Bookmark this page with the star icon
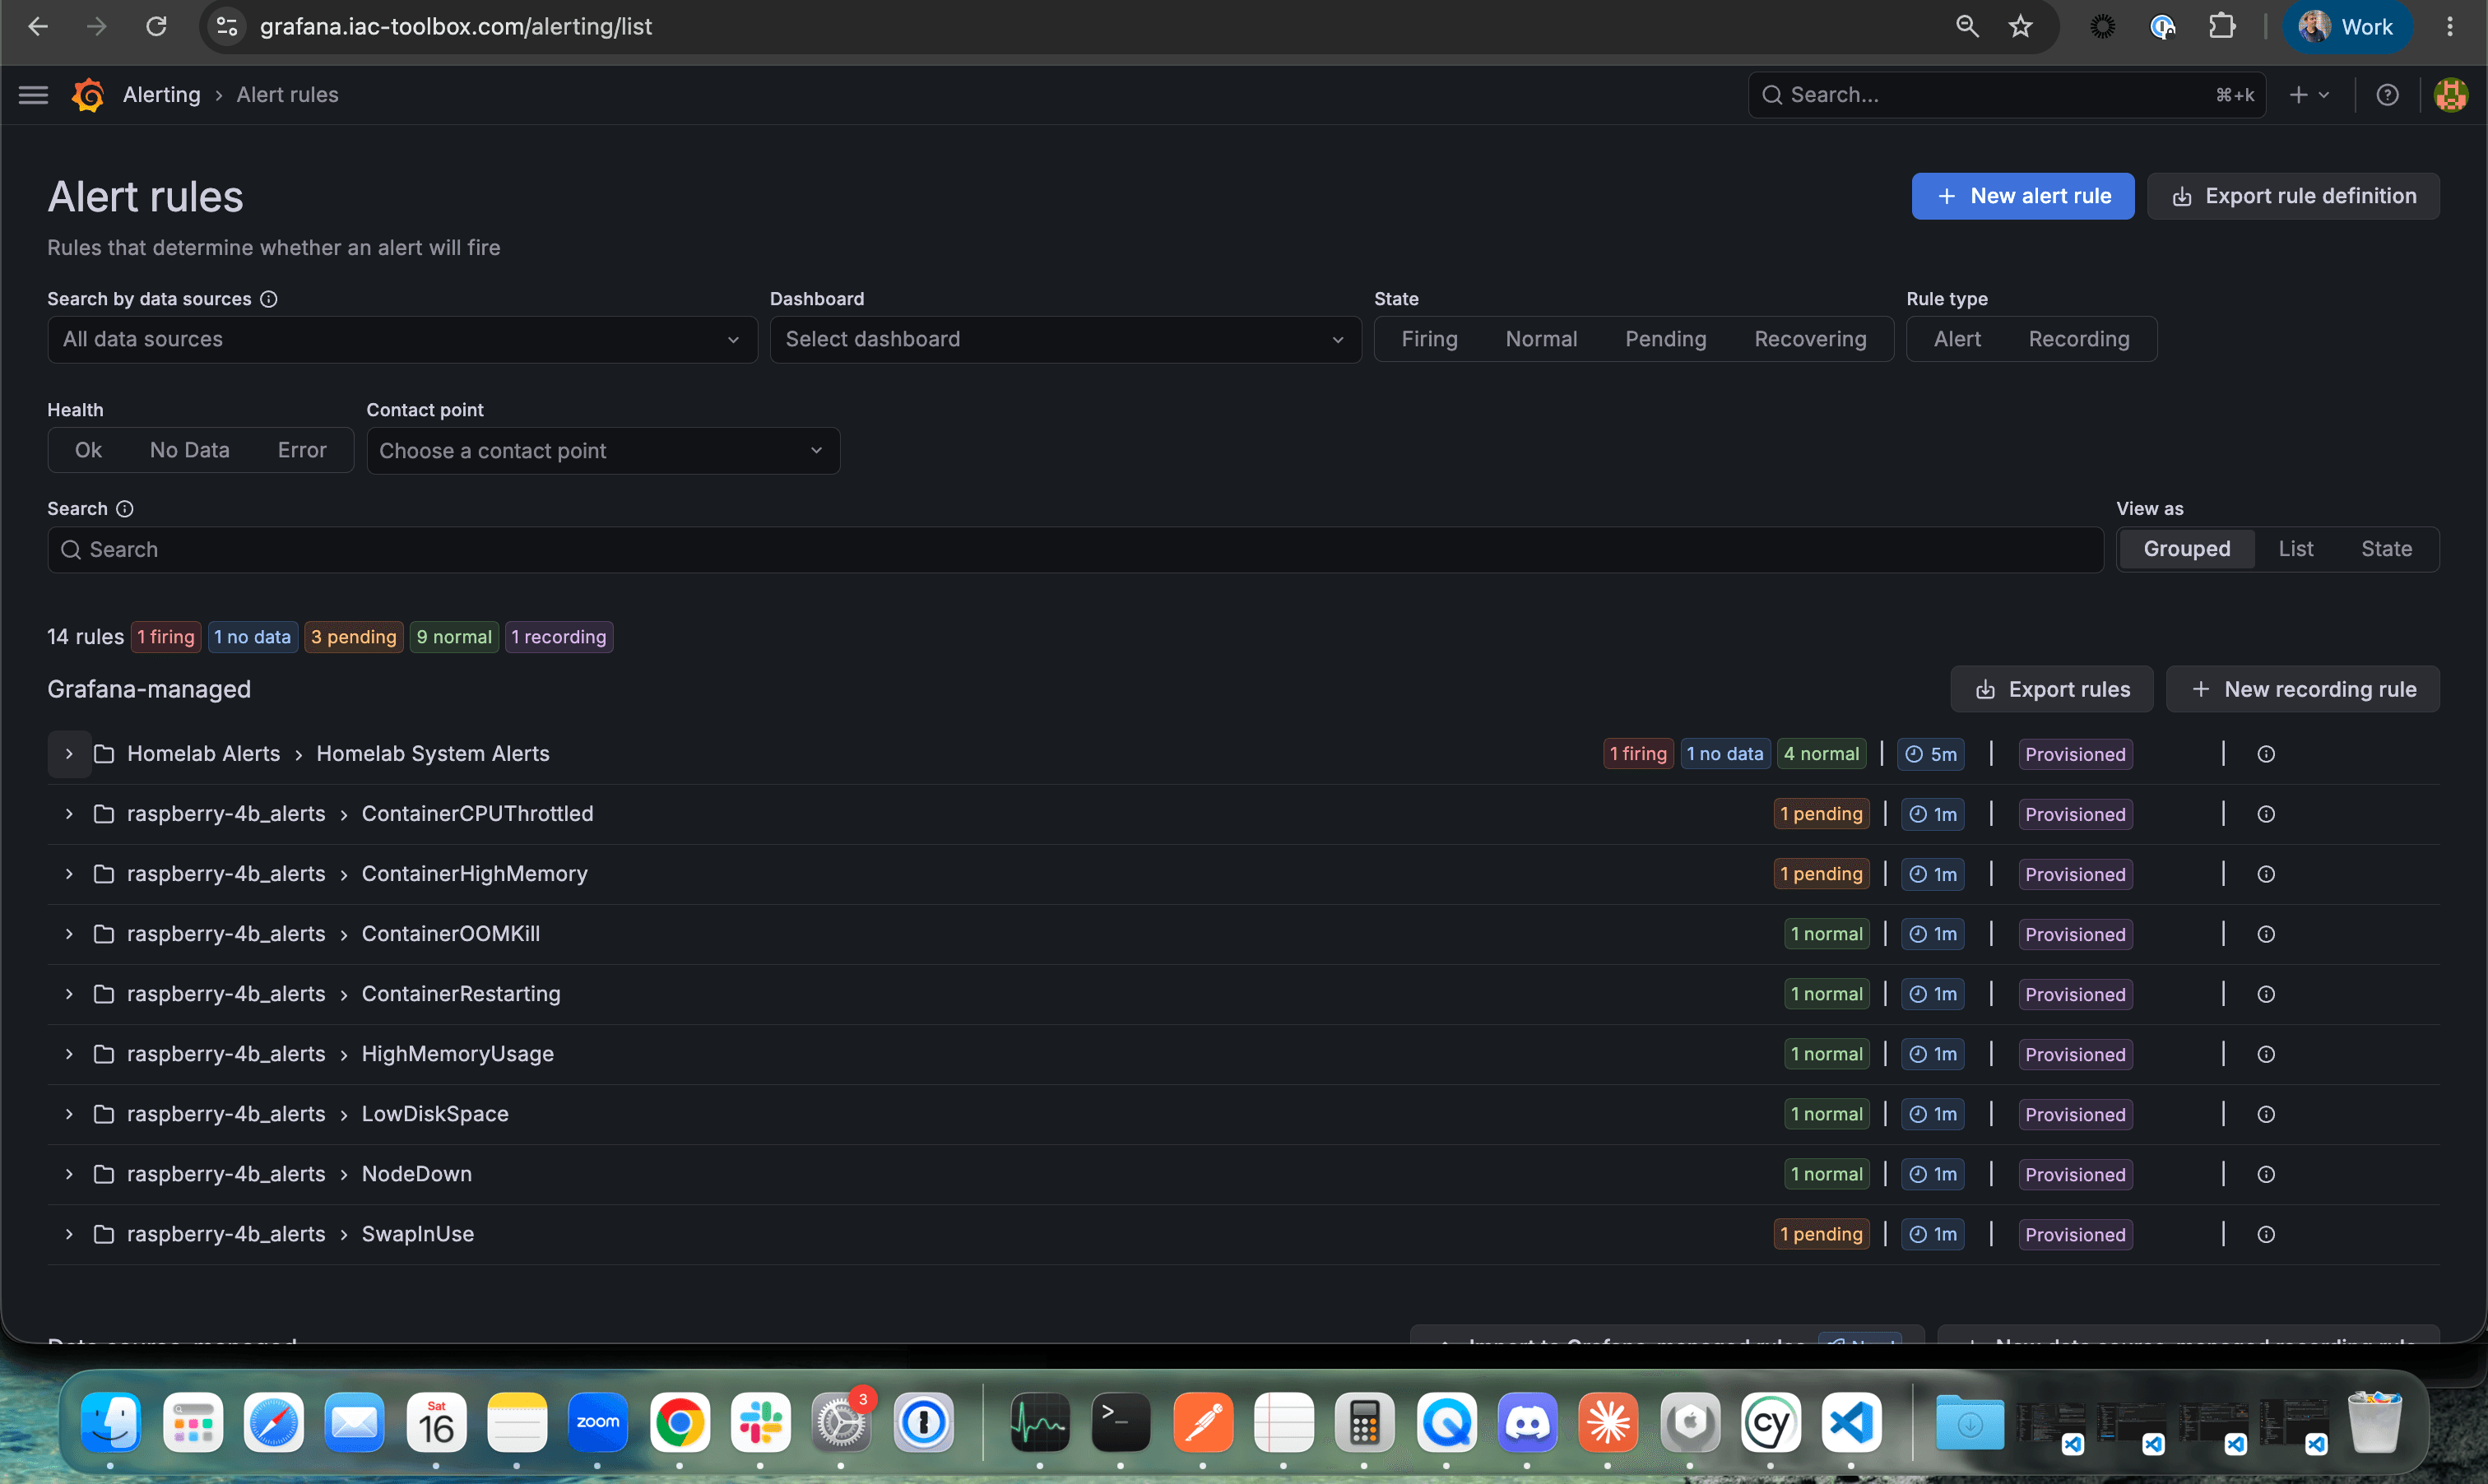The image size is (2488, 1484). pos(2020,27)
